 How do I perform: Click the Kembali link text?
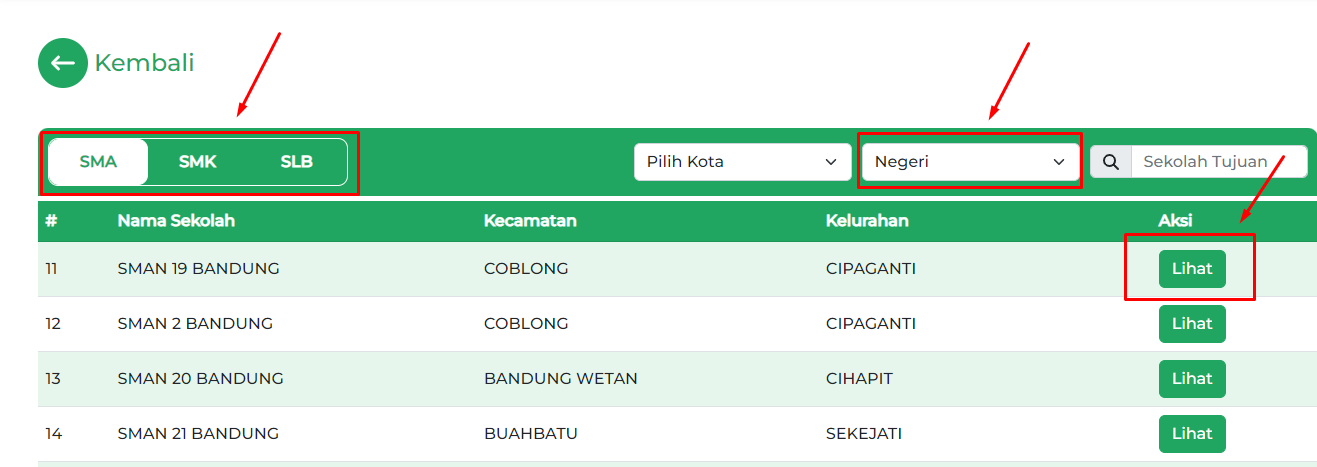pyautogui.click(x=144, y=63)
